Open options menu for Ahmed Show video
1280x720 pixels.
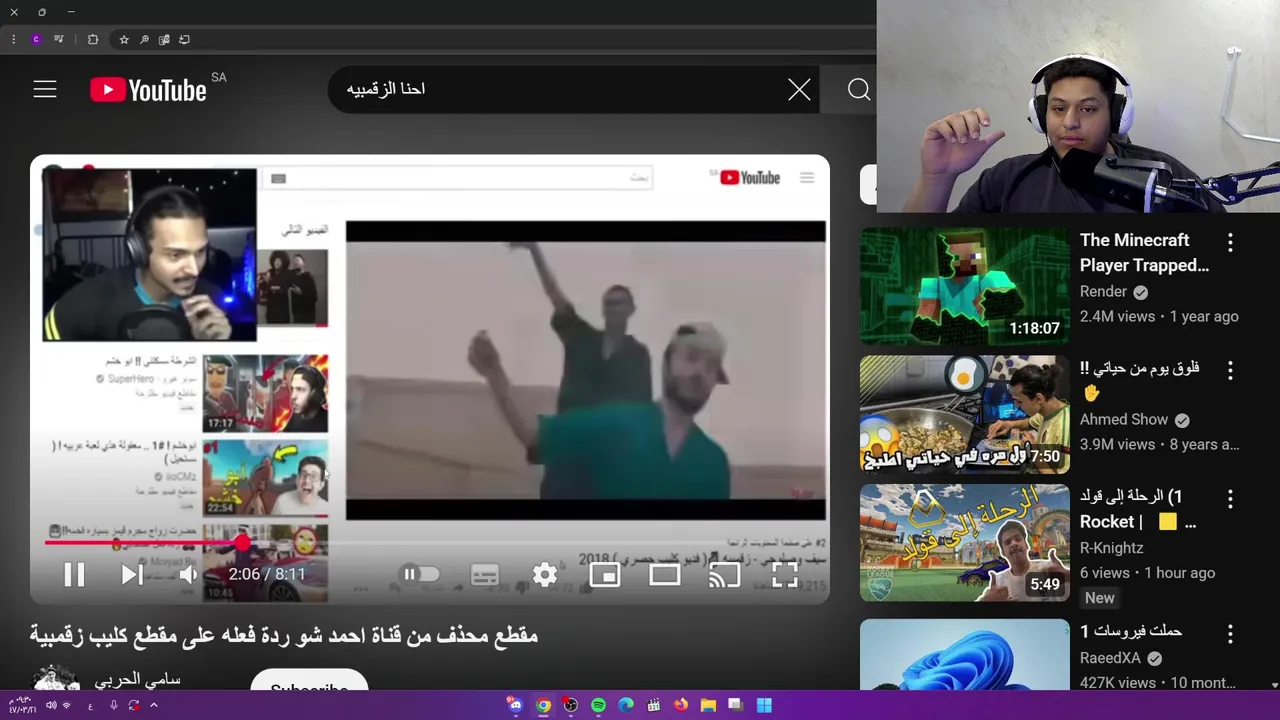(x=1230, y=370)
